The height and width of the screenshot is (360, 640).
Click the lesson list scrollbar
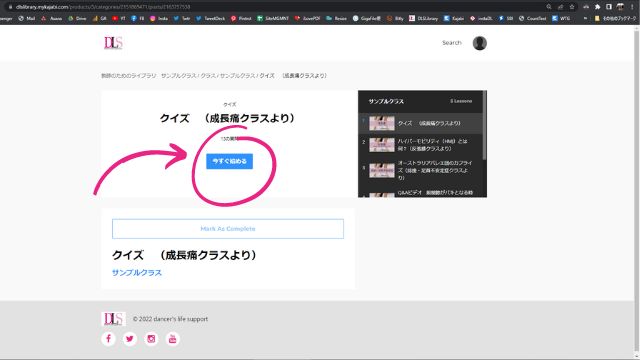point(485,125)
